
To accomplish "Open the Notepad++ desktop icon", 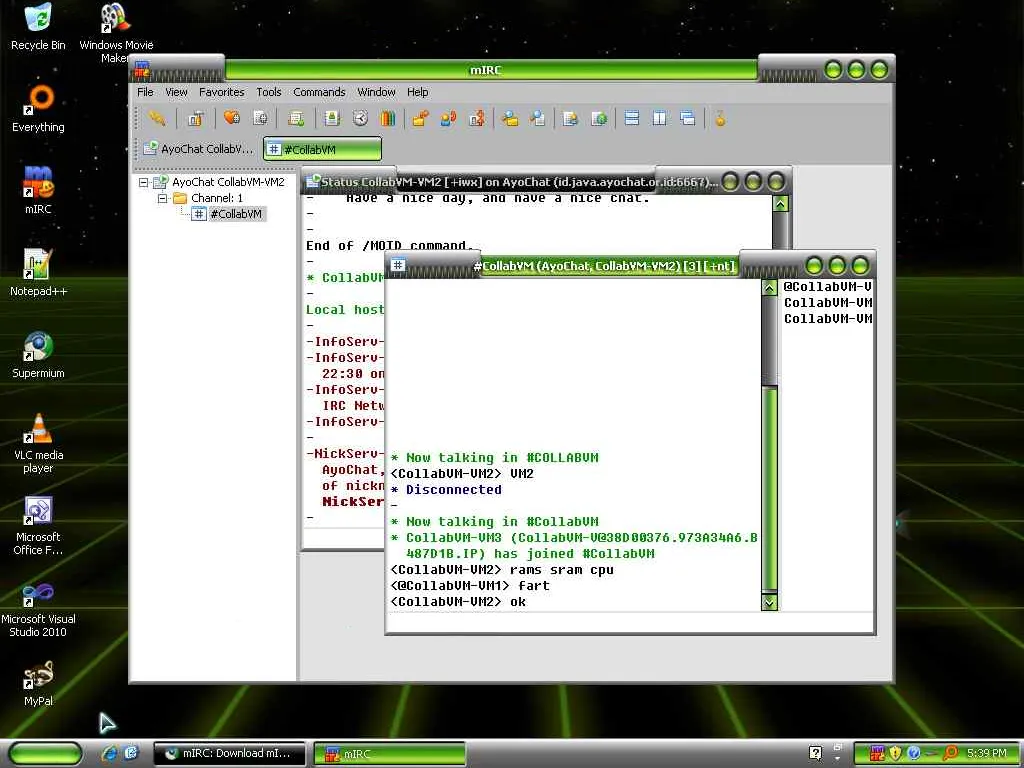I will click(x=38, y=272).
